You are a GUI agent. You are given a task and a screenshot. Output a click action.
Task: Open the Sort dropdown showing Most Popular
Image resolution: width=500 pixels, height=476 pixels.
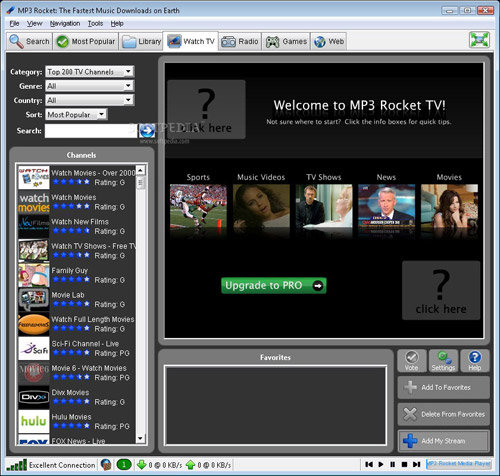[102, 115]
